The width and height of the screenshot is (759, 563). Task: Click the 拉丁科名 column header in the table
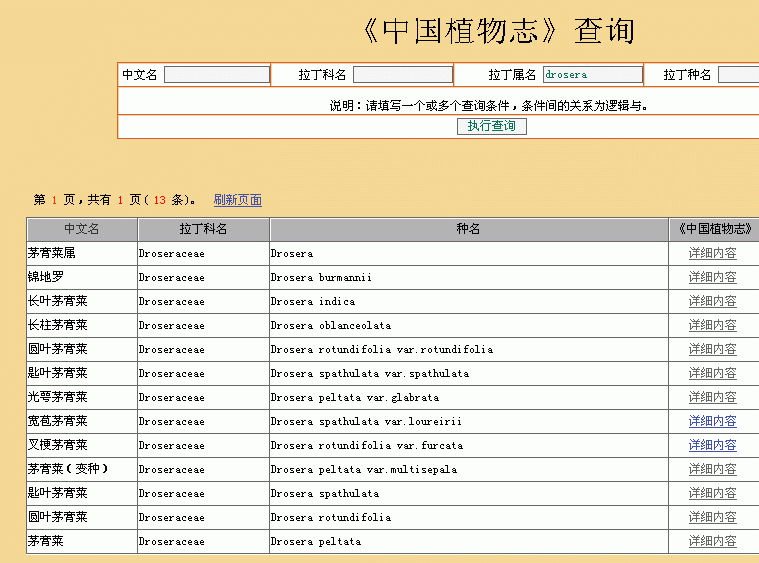click(203, 229)
